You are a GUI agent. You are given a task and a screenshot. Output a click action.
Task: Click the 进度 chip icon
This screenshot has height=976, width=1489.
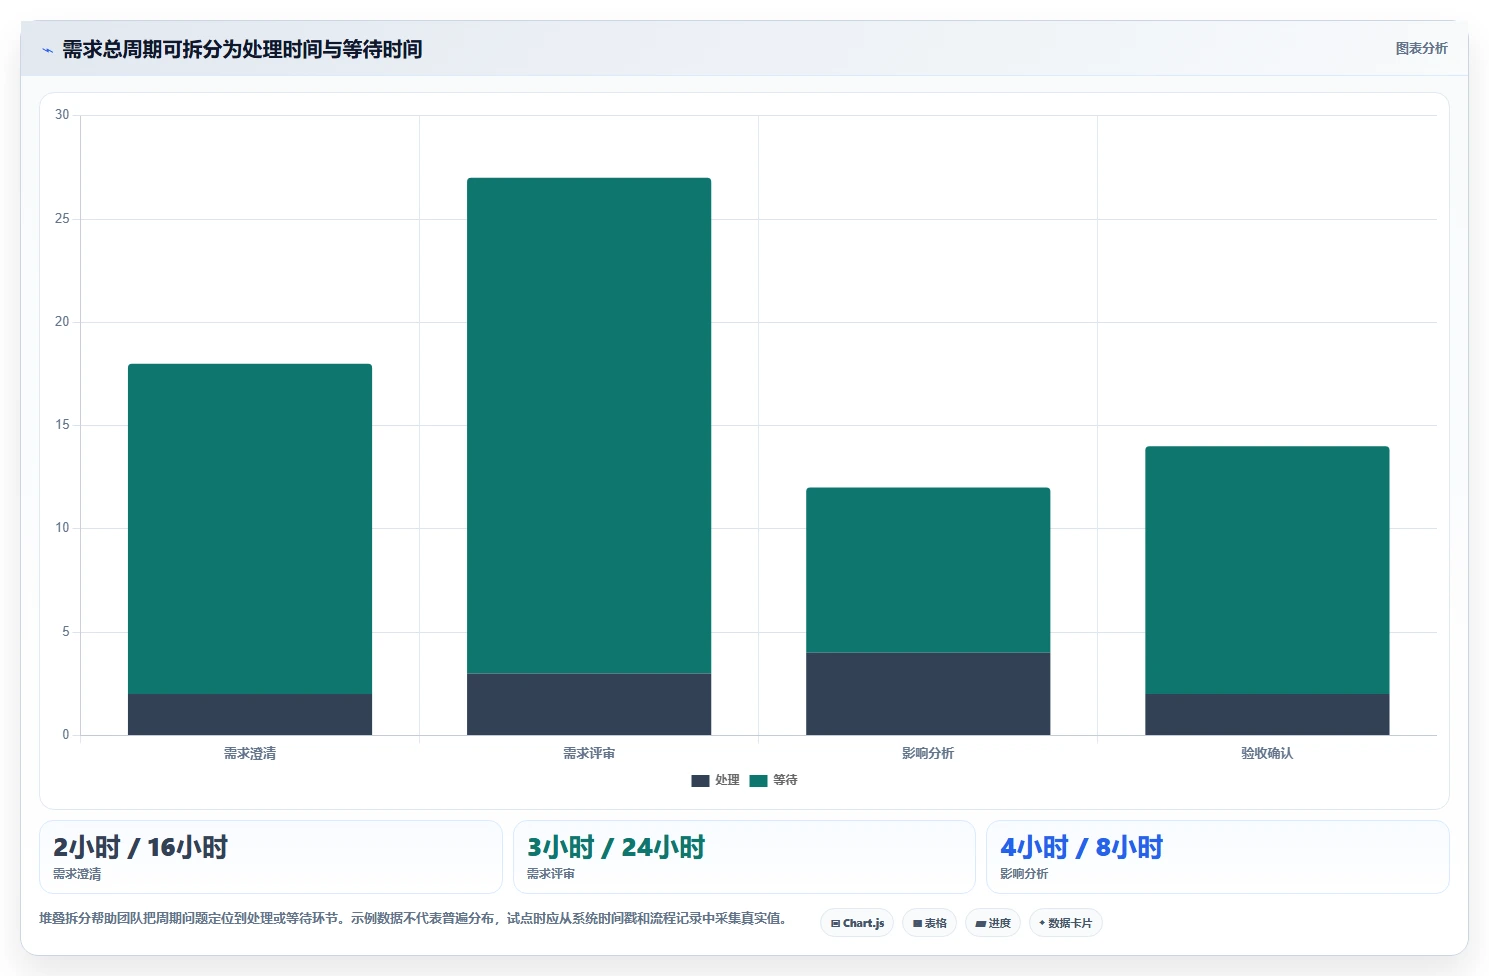tap(981, 923)
